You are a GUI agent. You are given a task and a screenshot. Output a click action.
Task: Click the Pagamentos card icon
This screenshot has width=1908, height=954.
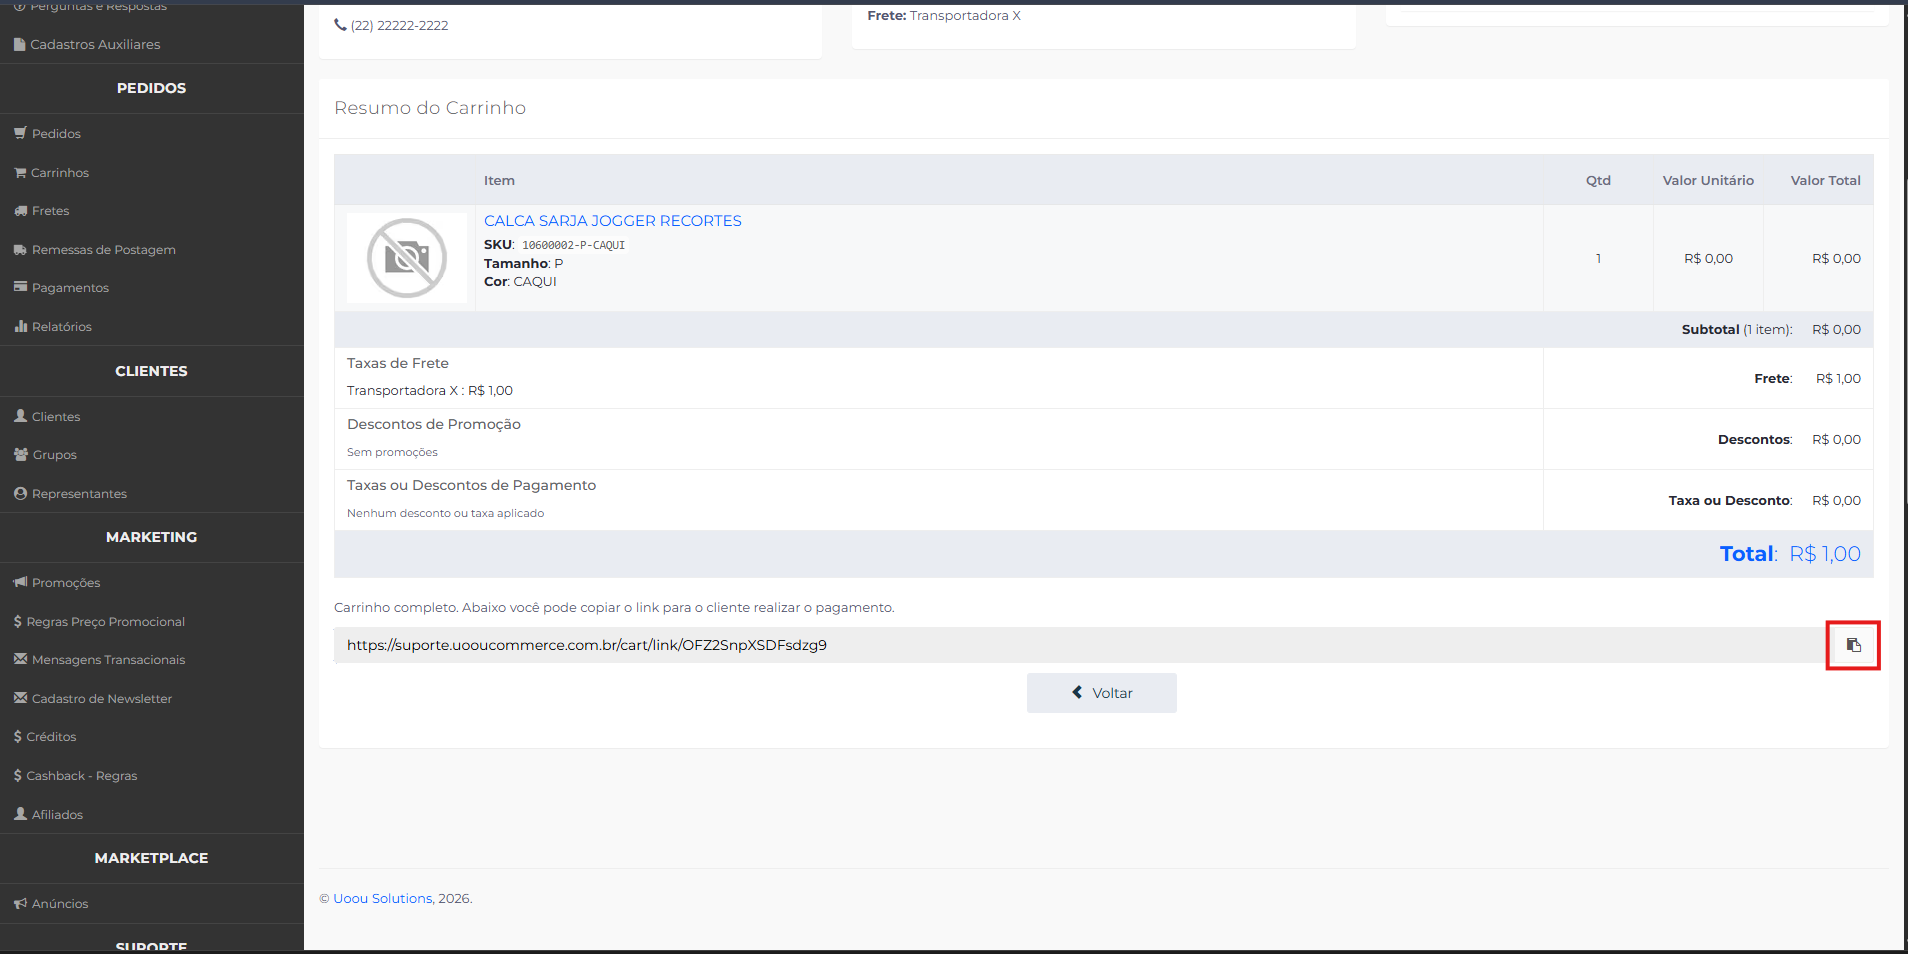20,287
